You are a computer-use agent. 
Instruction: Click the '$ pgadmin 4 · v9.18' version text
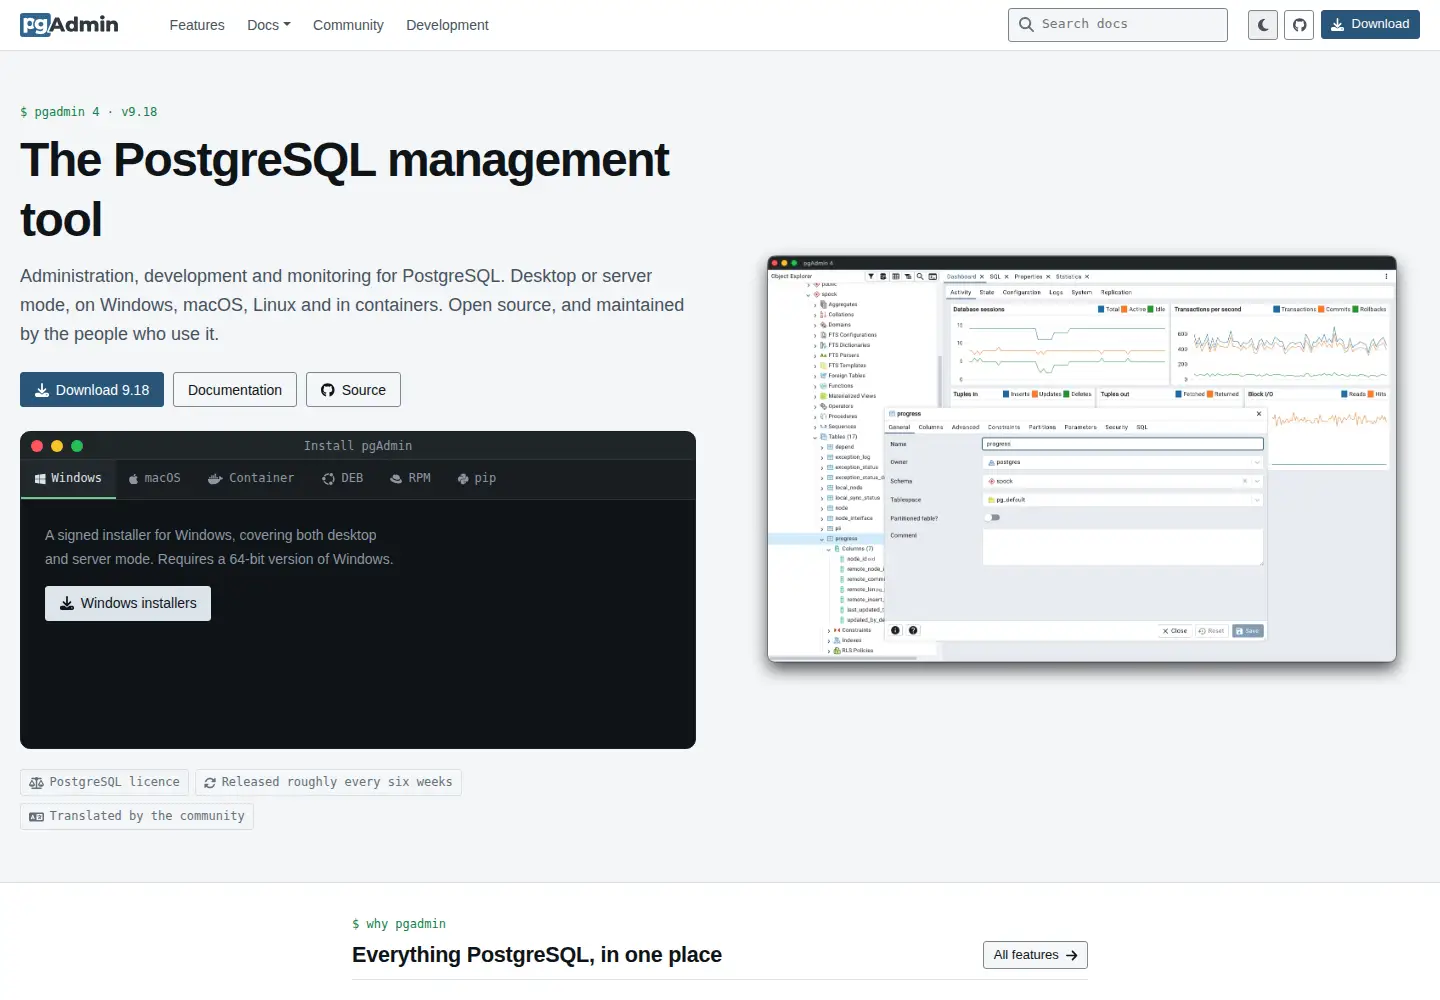(x=89, y=112)
